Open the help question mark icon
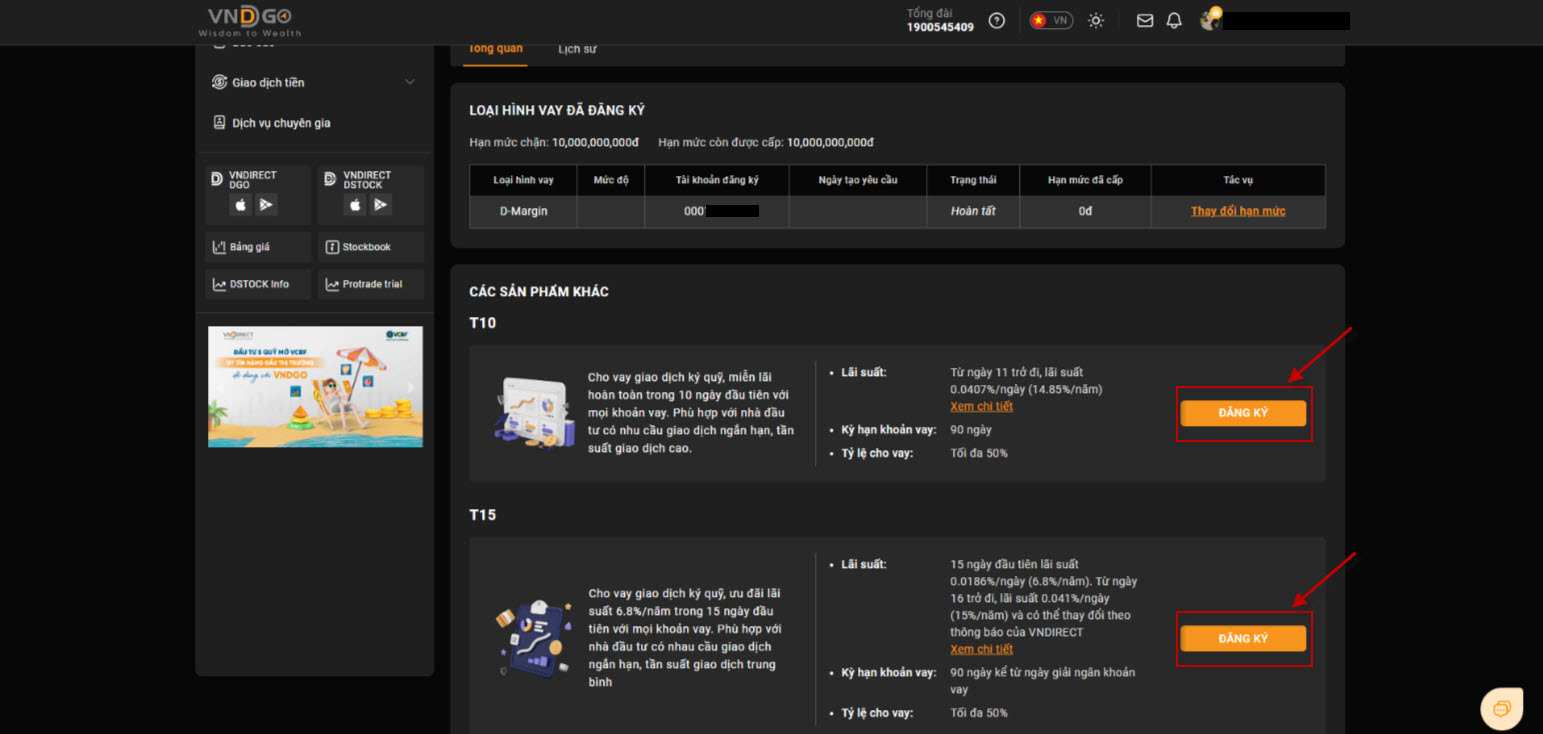This screenshot has width=1543, height=734. (x=996, y=20)
